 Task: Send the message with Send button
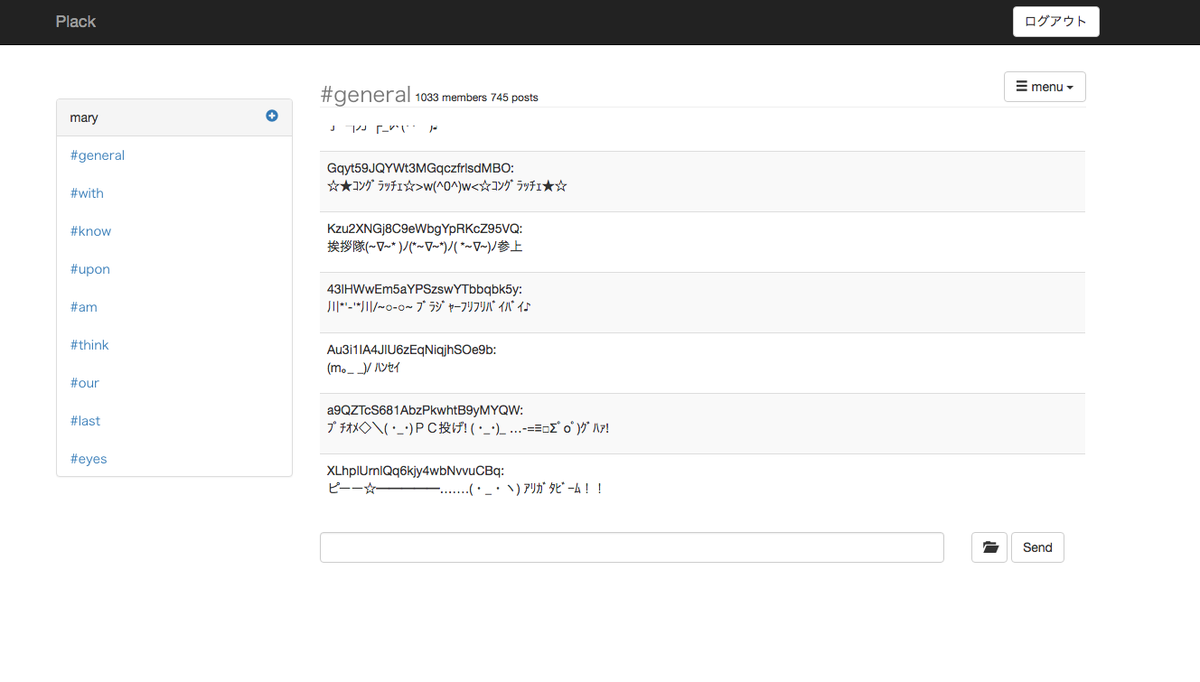[x=1037, y=547]
